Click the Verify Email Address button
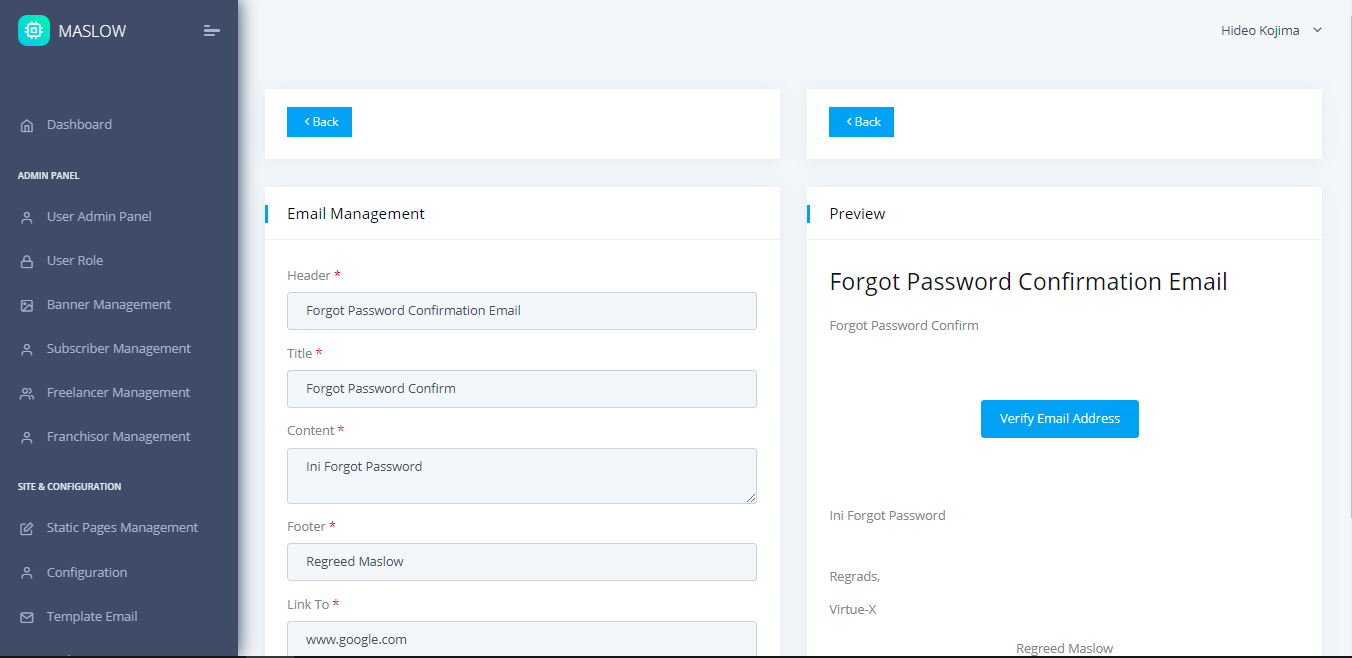Viewport: 1352px width, 658px height. 1059,419
